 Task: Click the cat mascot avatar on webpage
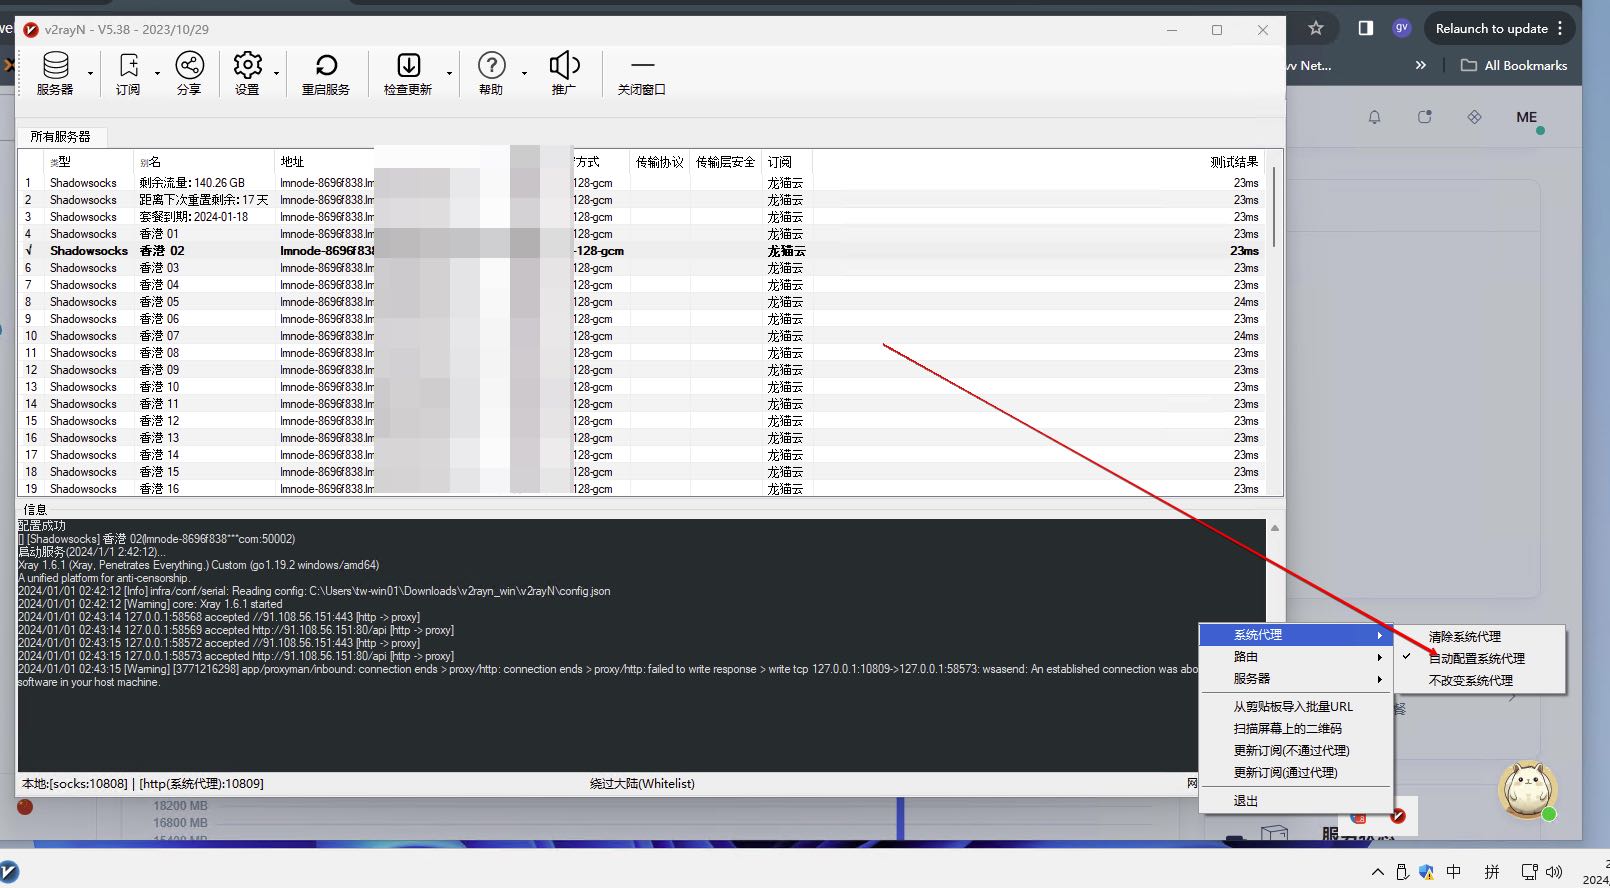[1527, 789]
